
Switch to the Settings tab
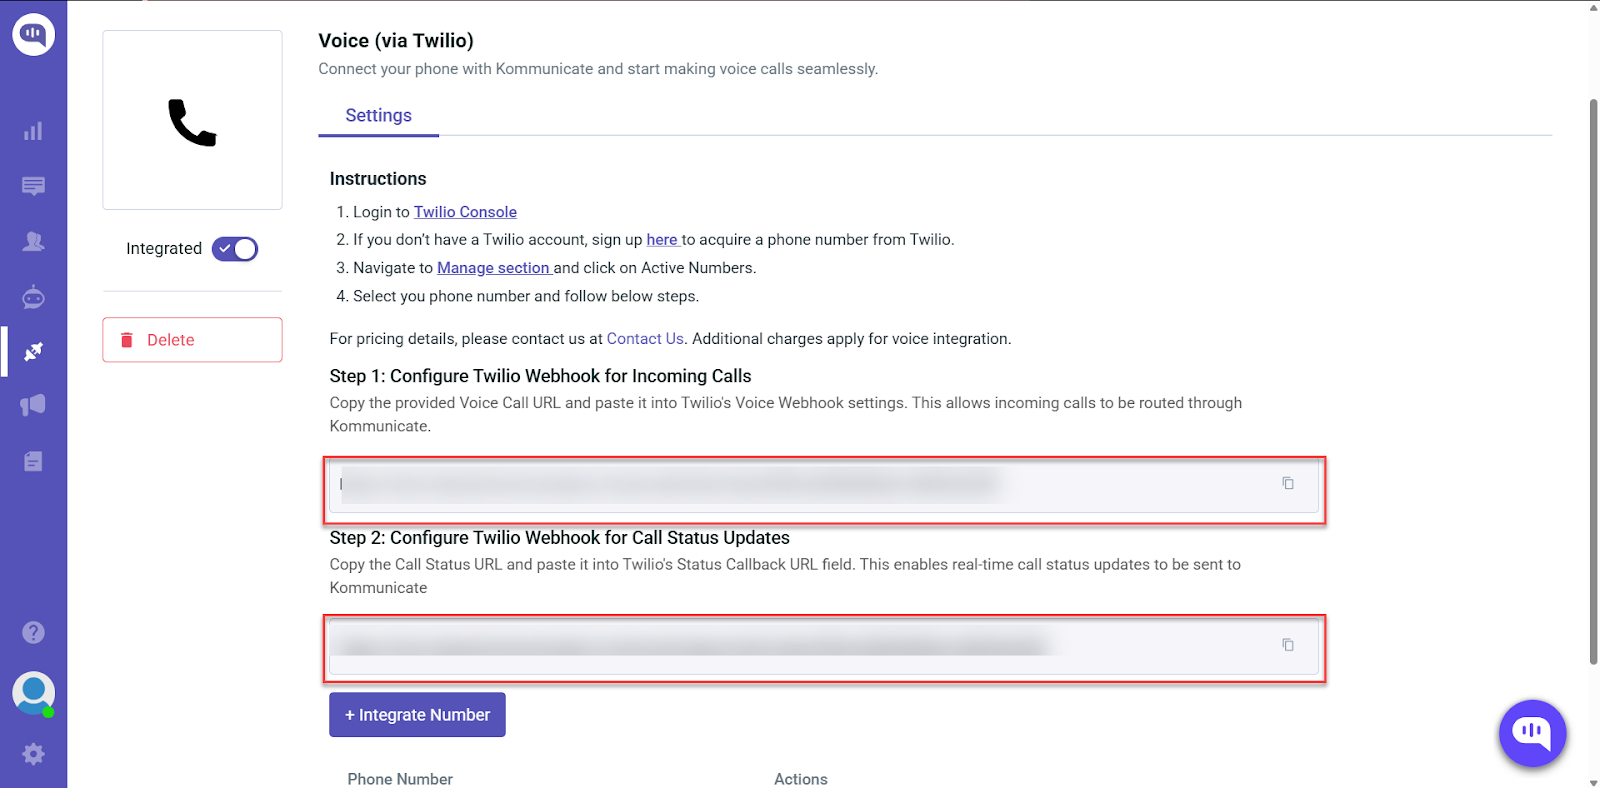(x=378, y=116)
